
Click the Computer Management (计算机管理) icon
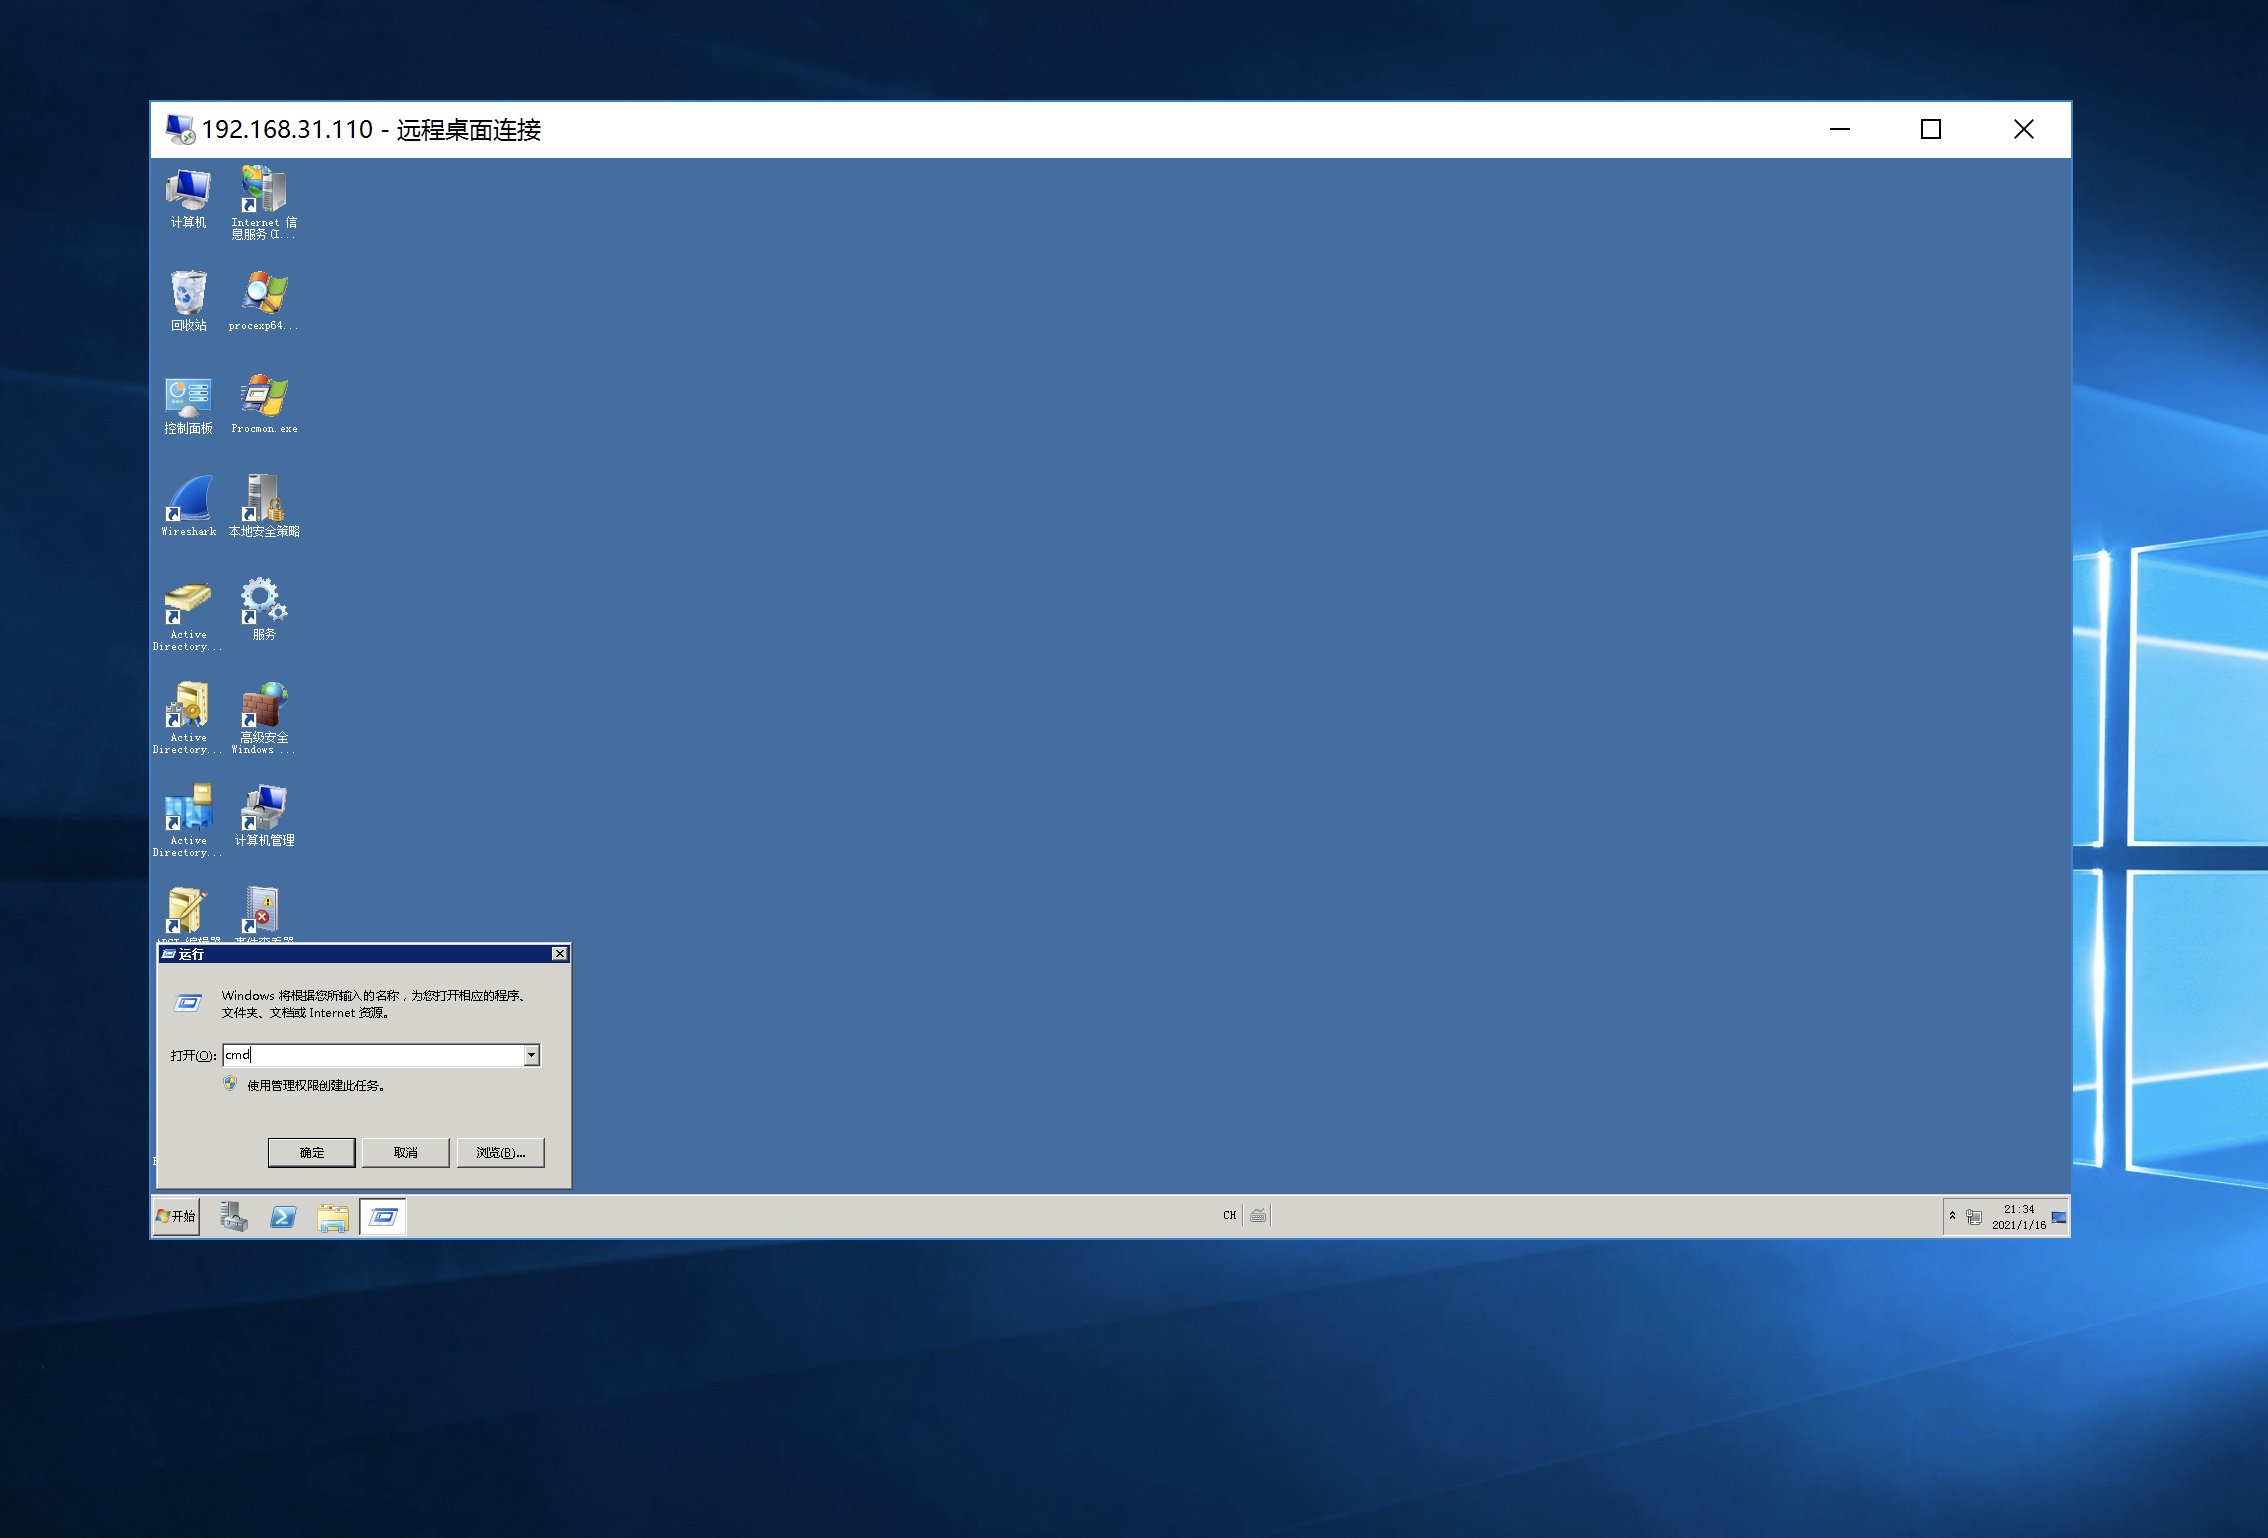coord(264,808)
